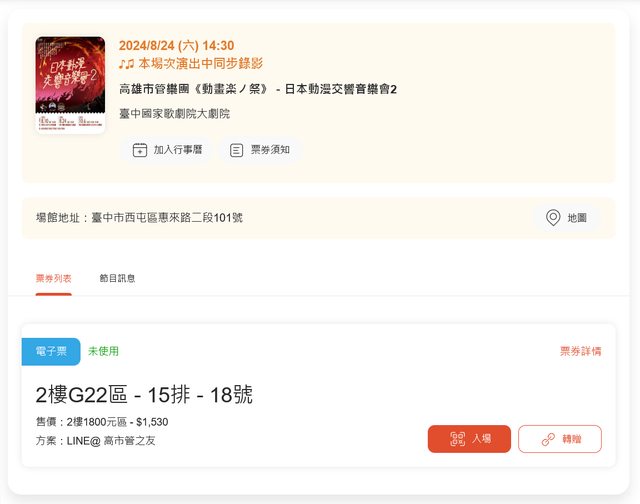Switch to the 票券列表 tab

coord(53,279)
